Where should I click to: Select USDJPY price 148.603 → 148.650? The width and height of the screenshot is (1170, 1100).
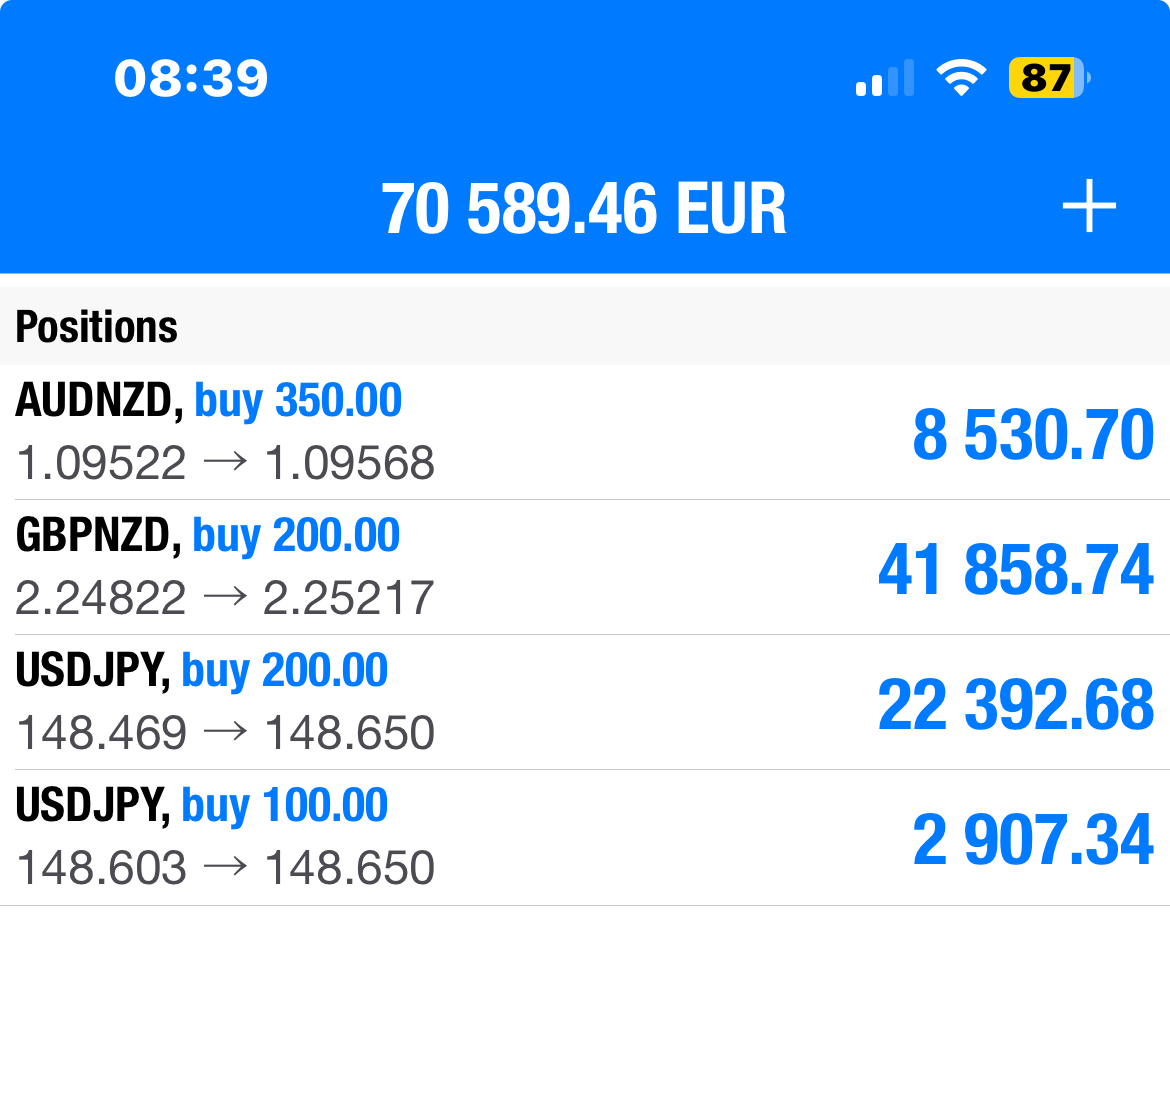tap(225, 868)
